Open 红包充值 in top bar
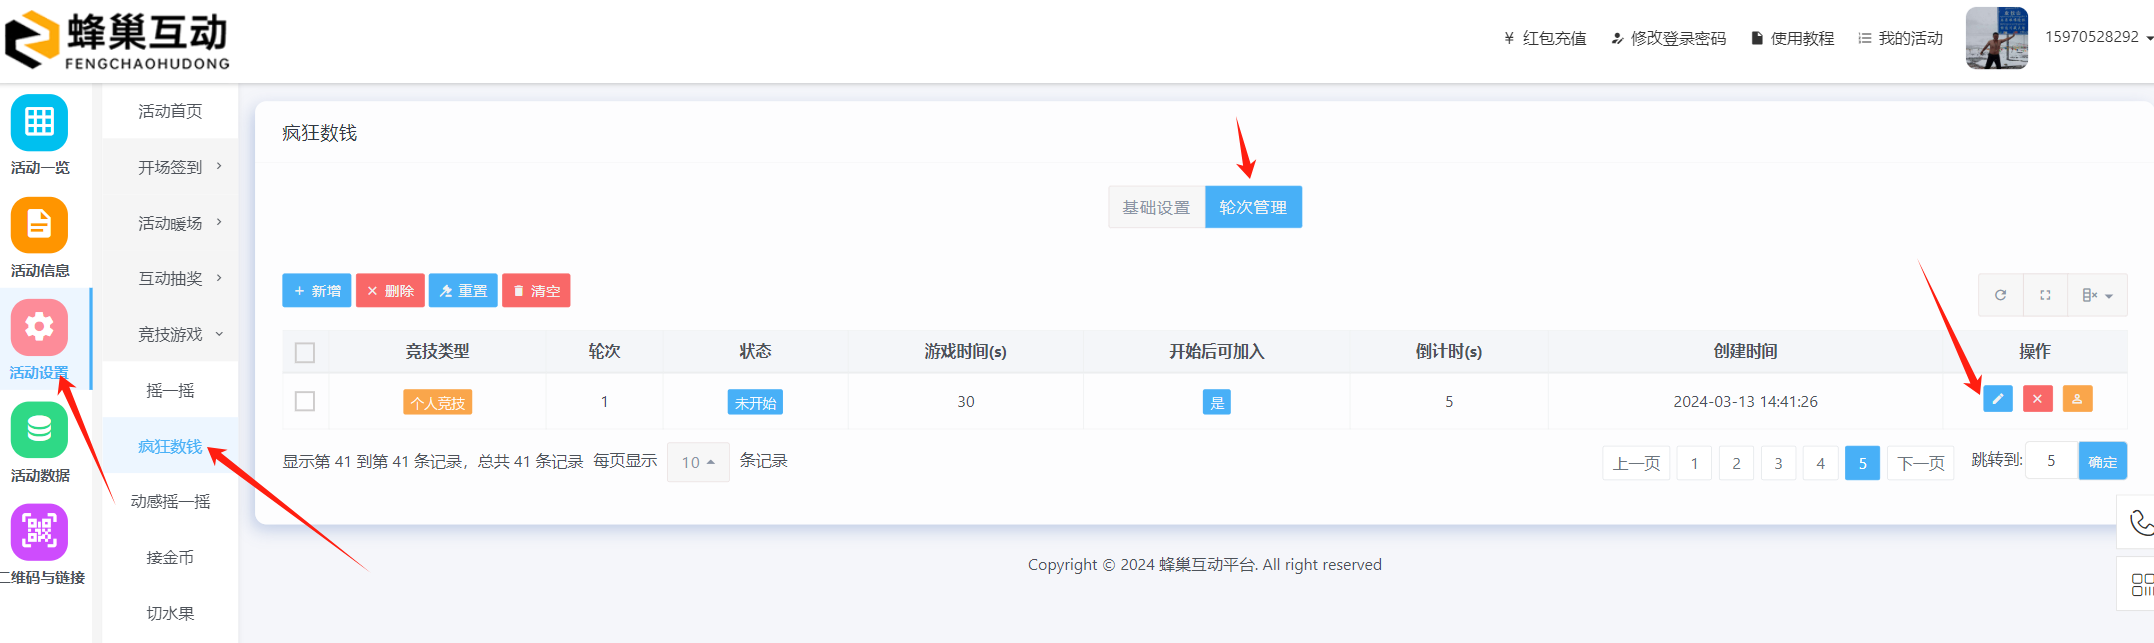The image size is (2154, 643). [x=1545, y=38]
